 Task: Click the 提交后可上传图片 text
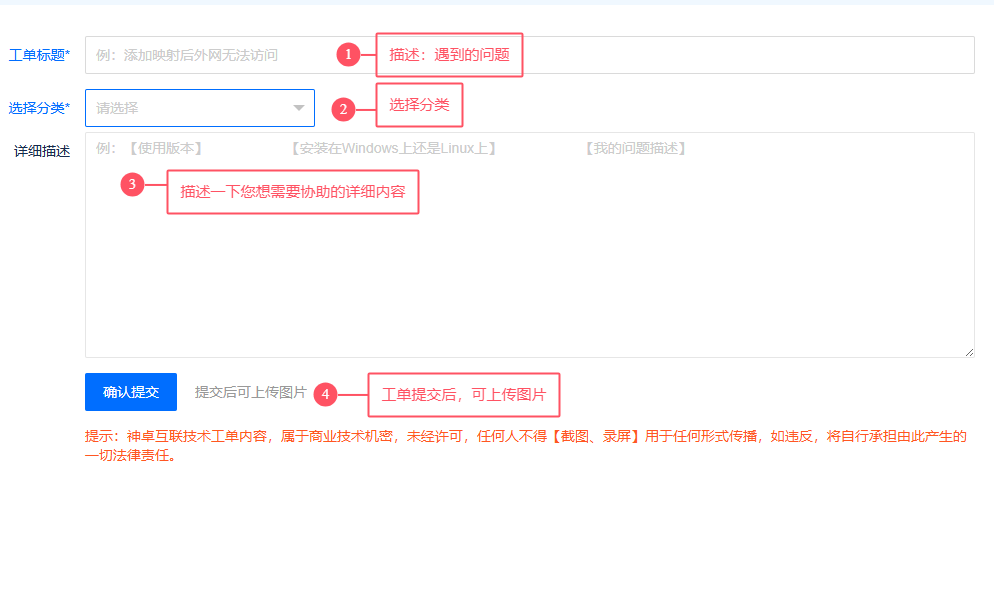point(250,392)
